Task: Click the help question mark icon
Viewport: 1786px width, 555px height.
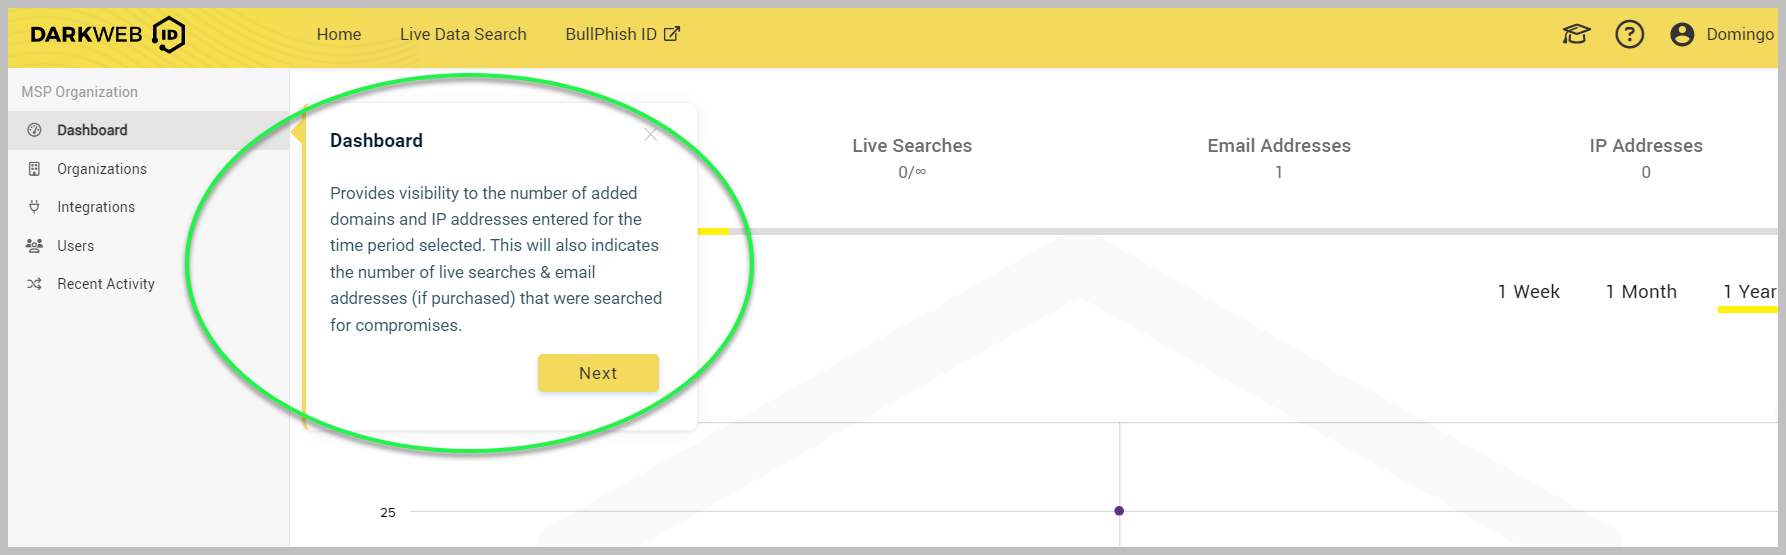Action: coord(1629,35)
